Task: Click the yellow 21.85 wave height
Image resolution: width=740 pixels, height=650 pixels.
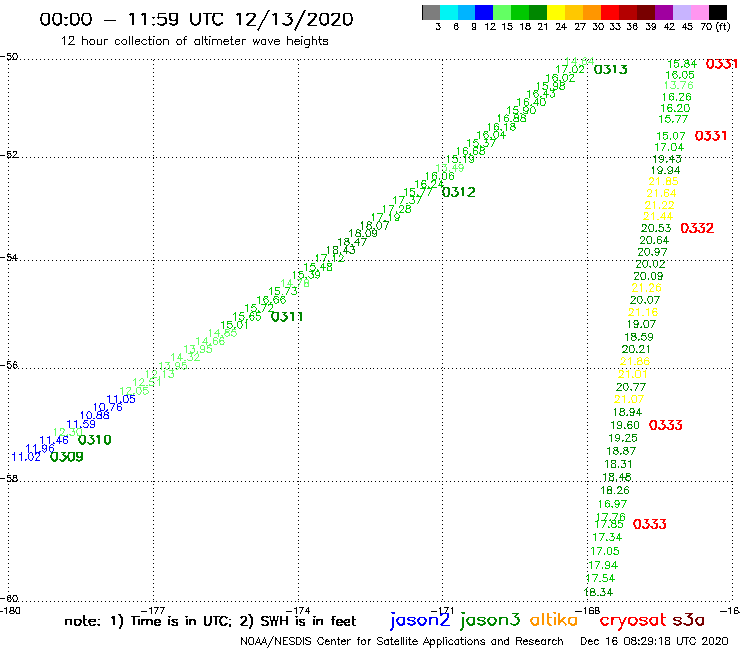Action: click(664, 182)
